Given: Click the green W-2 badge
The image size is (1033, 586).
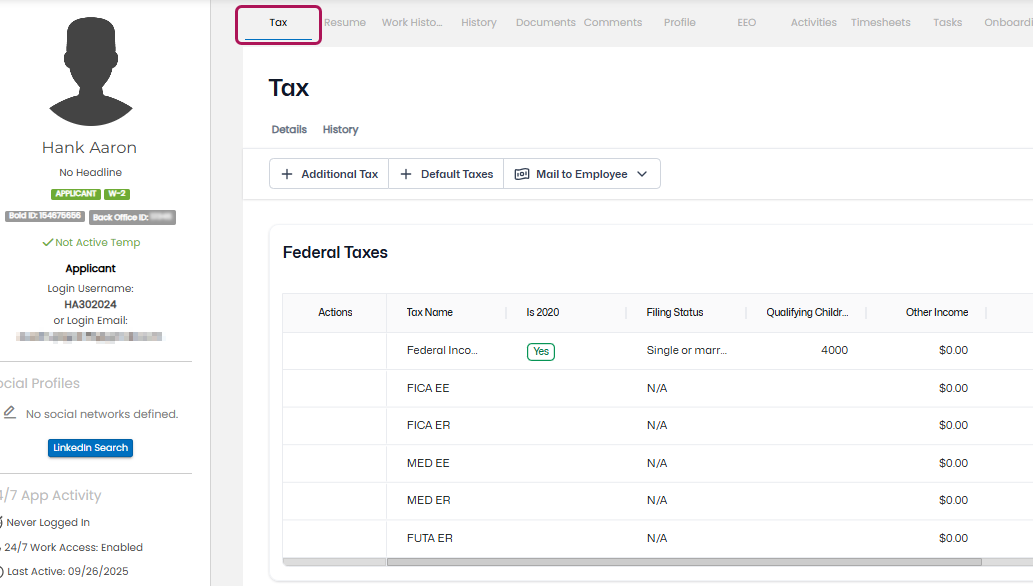Looking at the screenshot, I should pos(117,194).
